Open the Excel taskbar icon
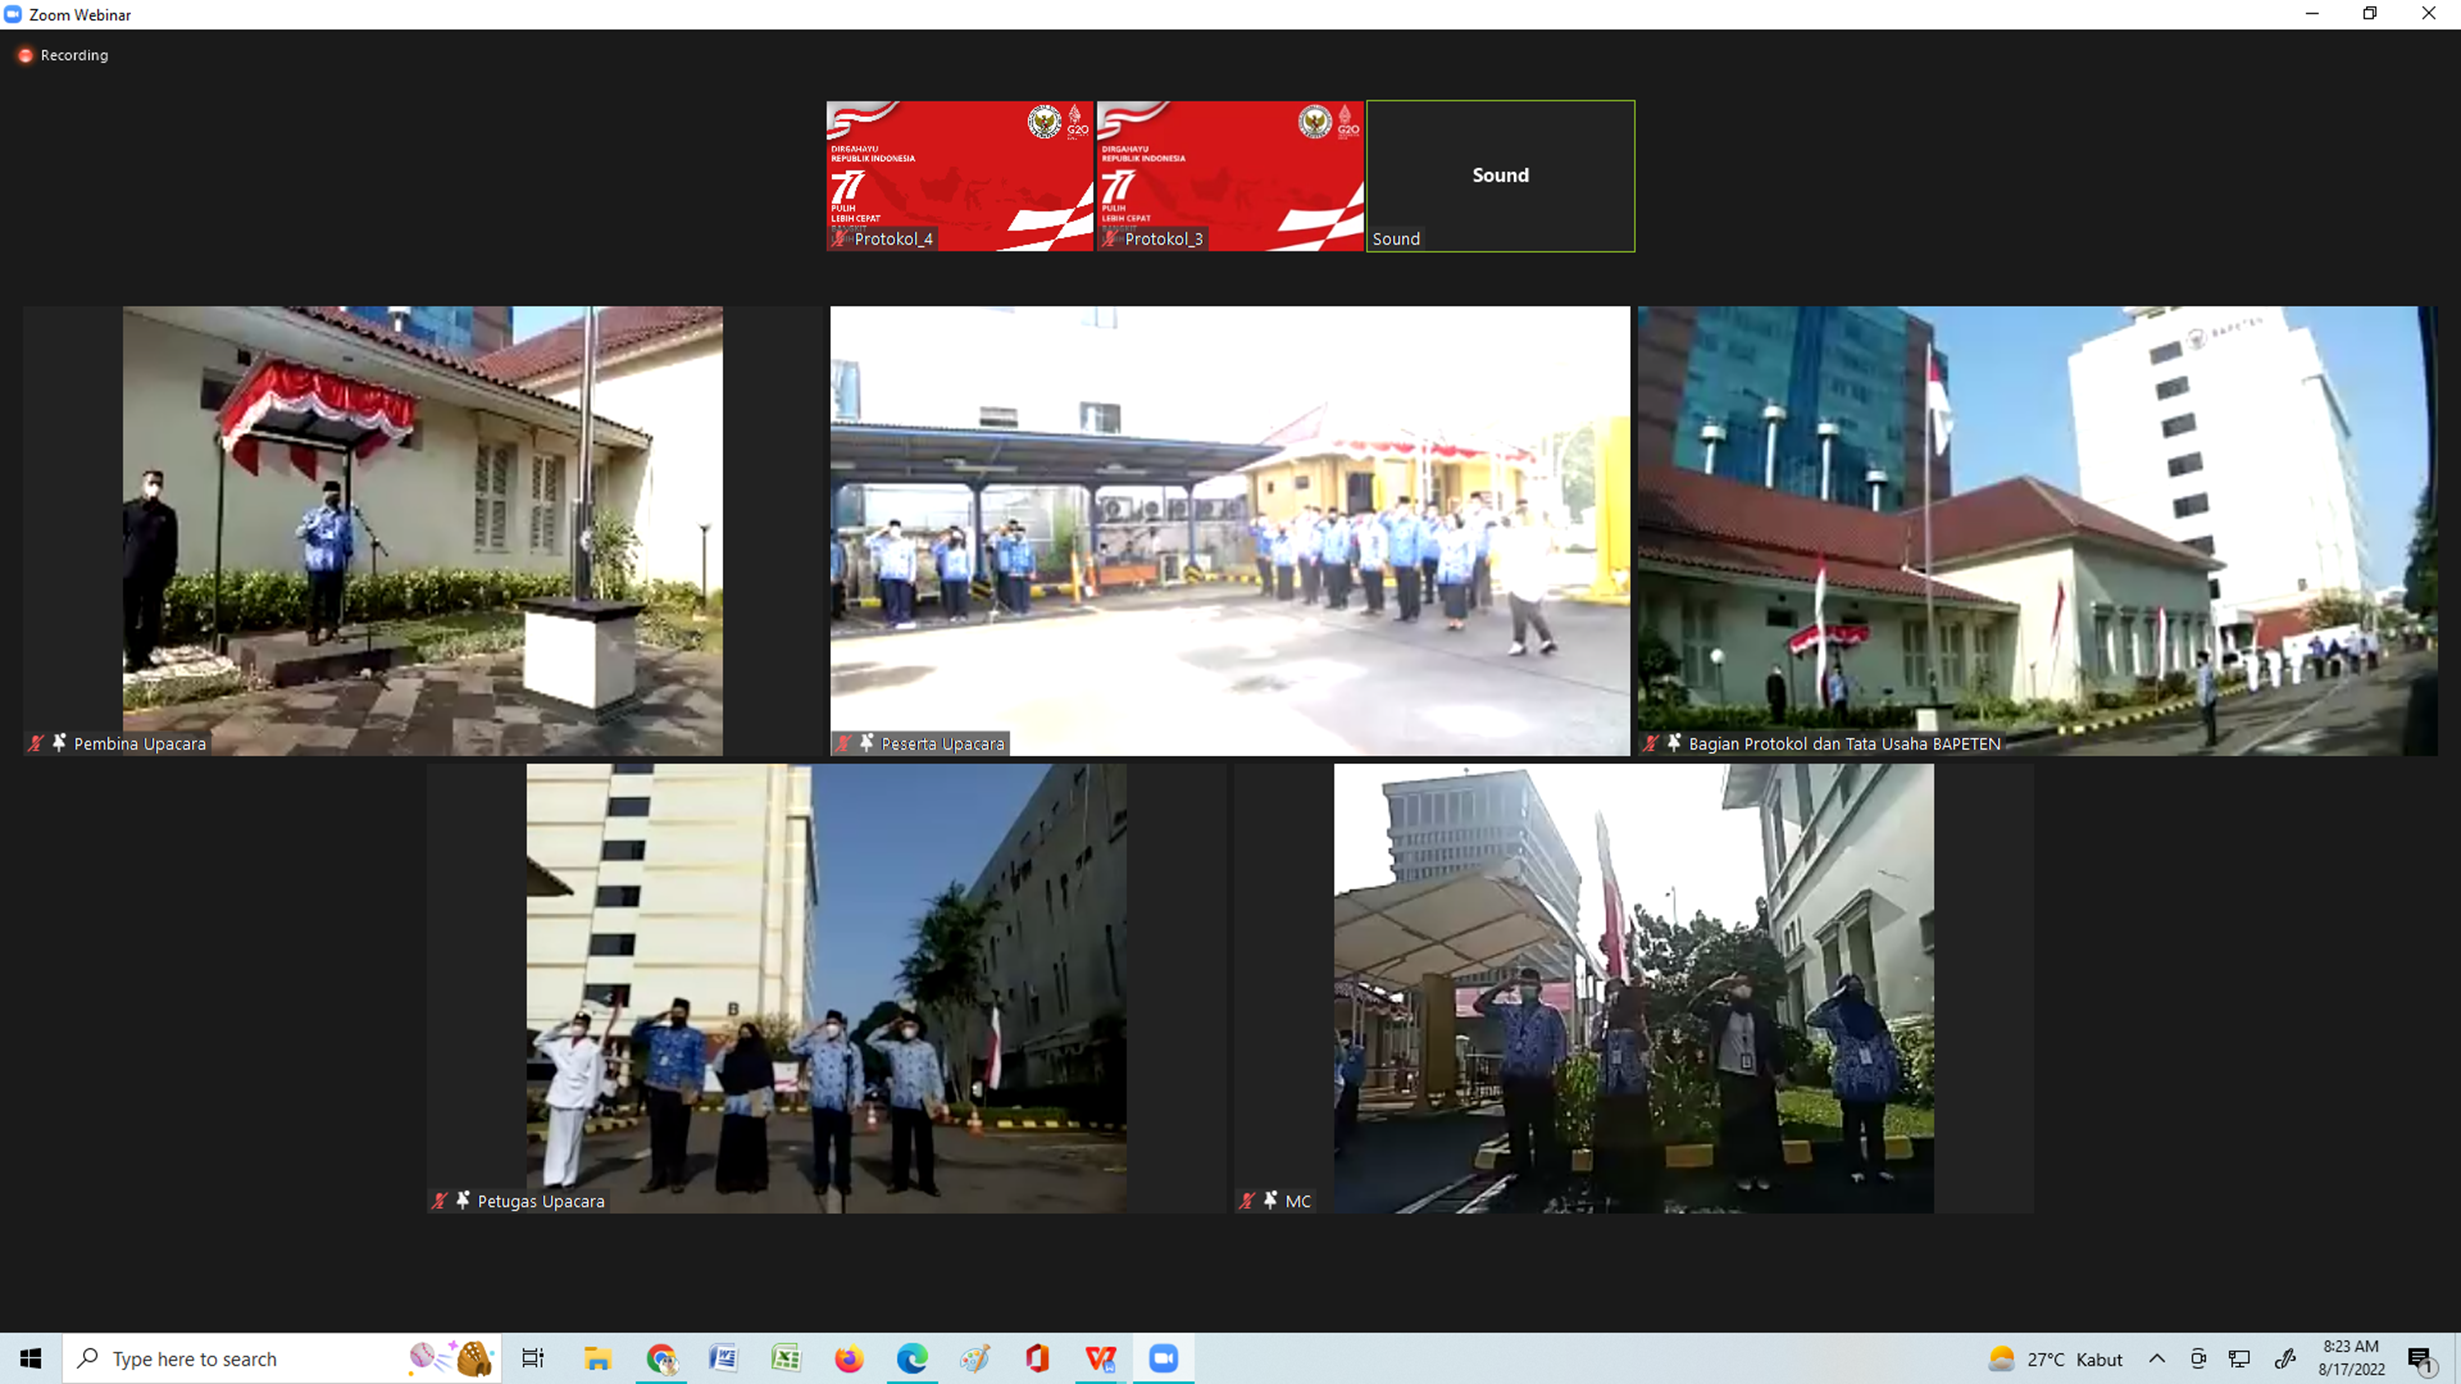Screen dimensions: 2461x1384 point(786,1358)
